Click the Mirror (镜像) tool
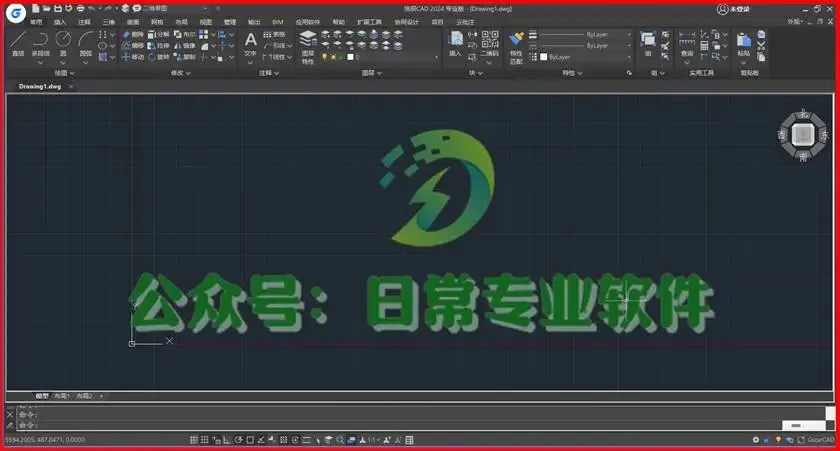 (185, 46)
